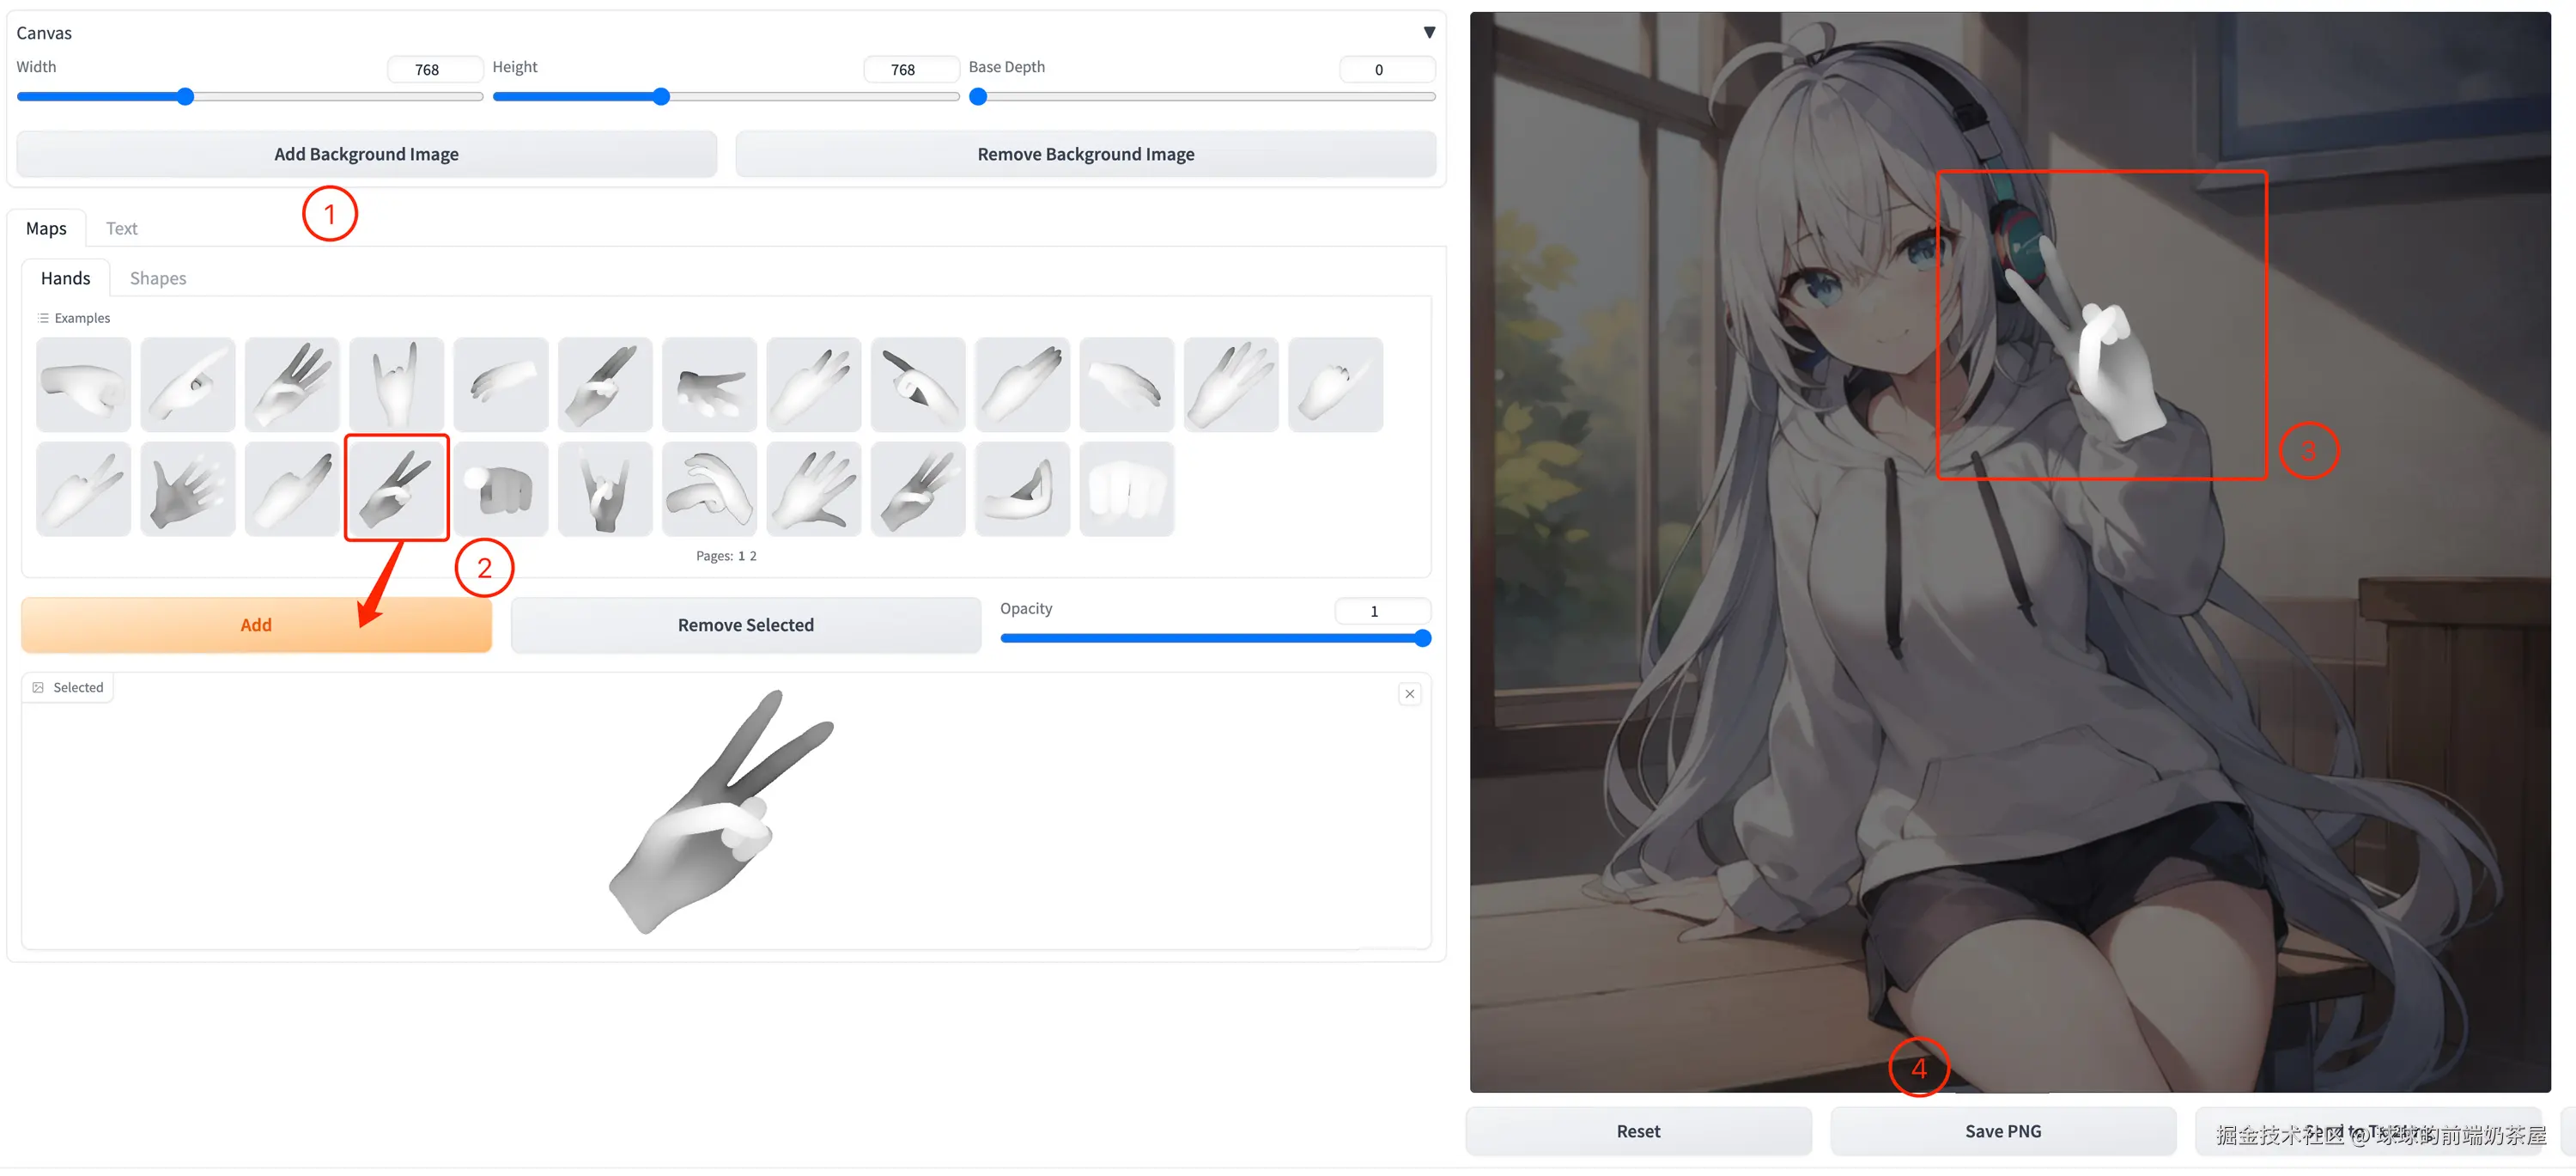Clear the Selected image with X icon
2576x1176 pixels.
(x=1409, y=695)
